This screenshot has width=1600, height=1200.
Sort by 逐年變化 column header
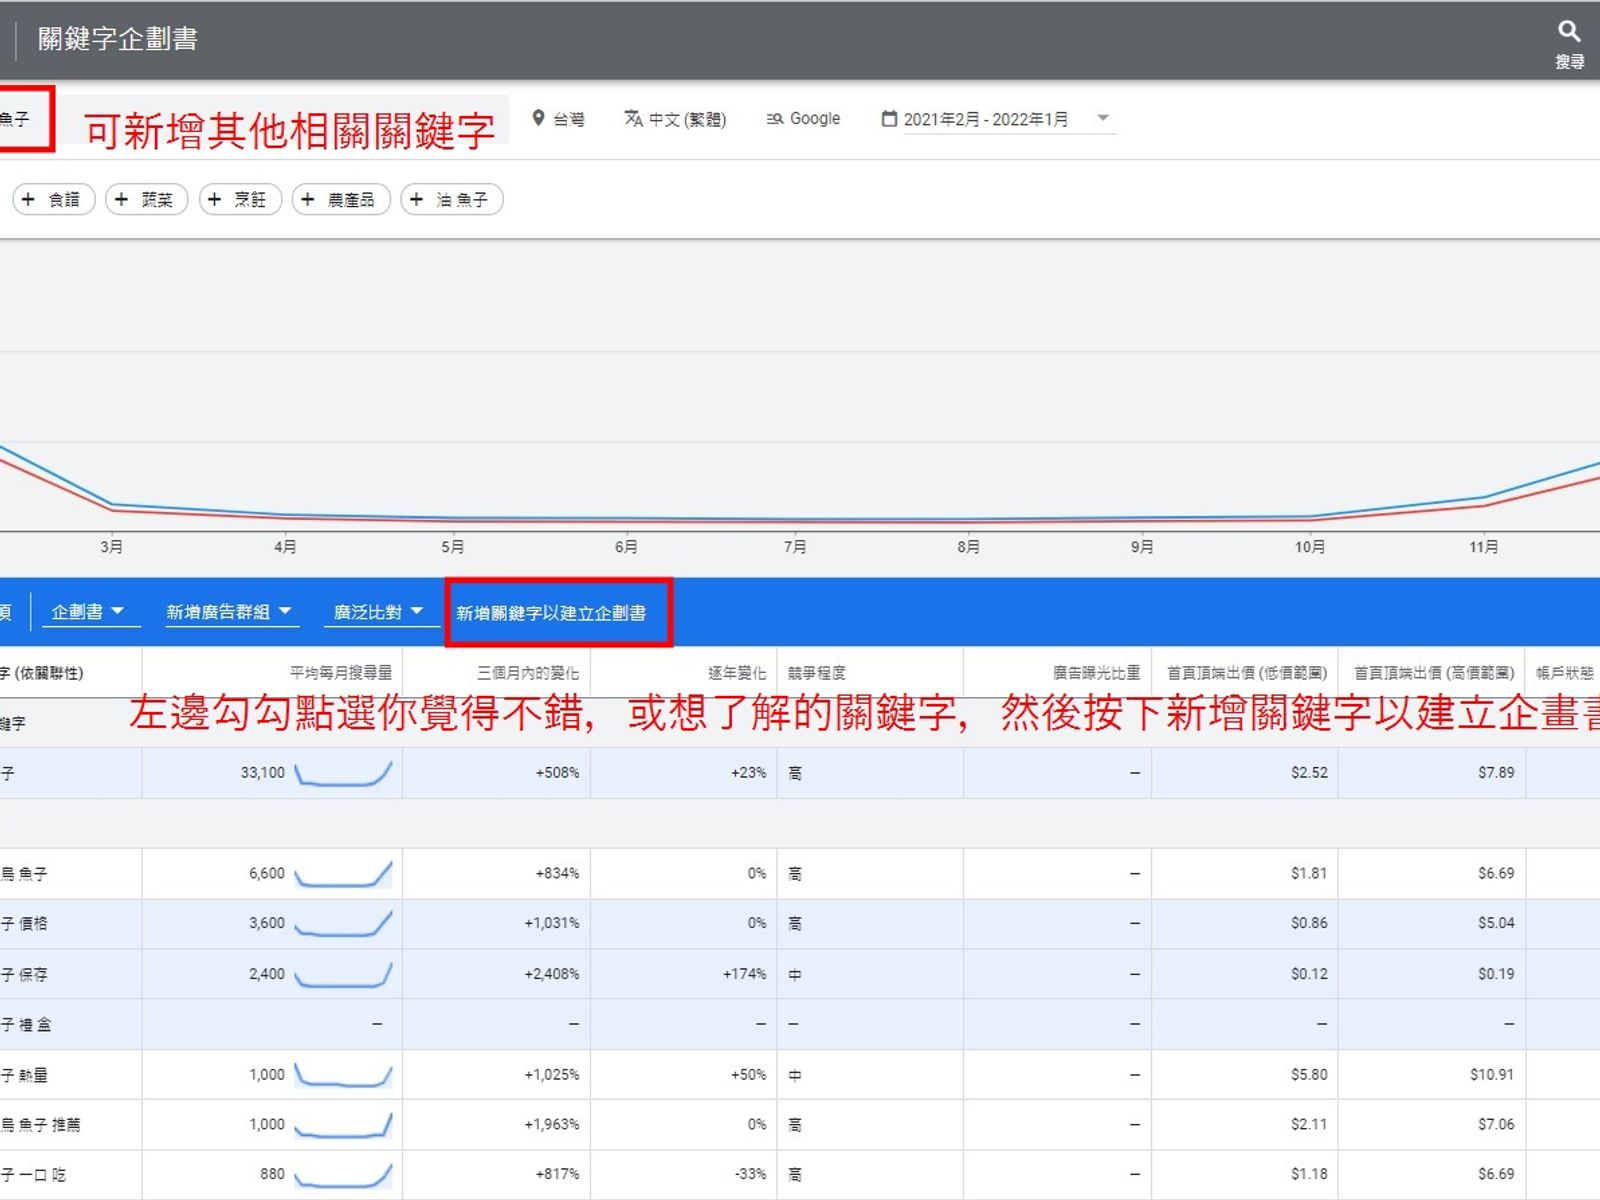coord(737,673)
